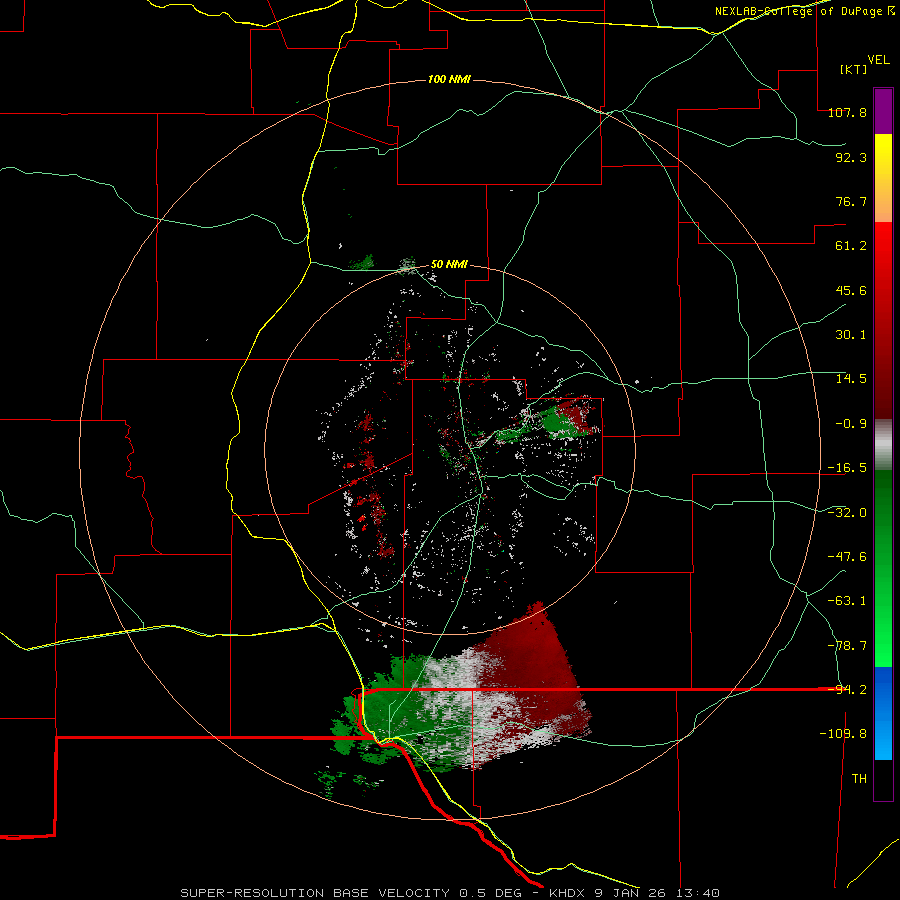The image size is (900, 900).
Task: Click the blue segment of color bar
Action: [883, 713]
